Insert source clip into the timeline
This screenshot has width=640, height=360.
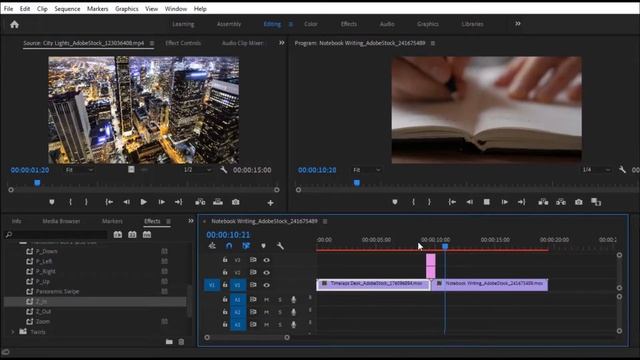(x=200, y=202)
